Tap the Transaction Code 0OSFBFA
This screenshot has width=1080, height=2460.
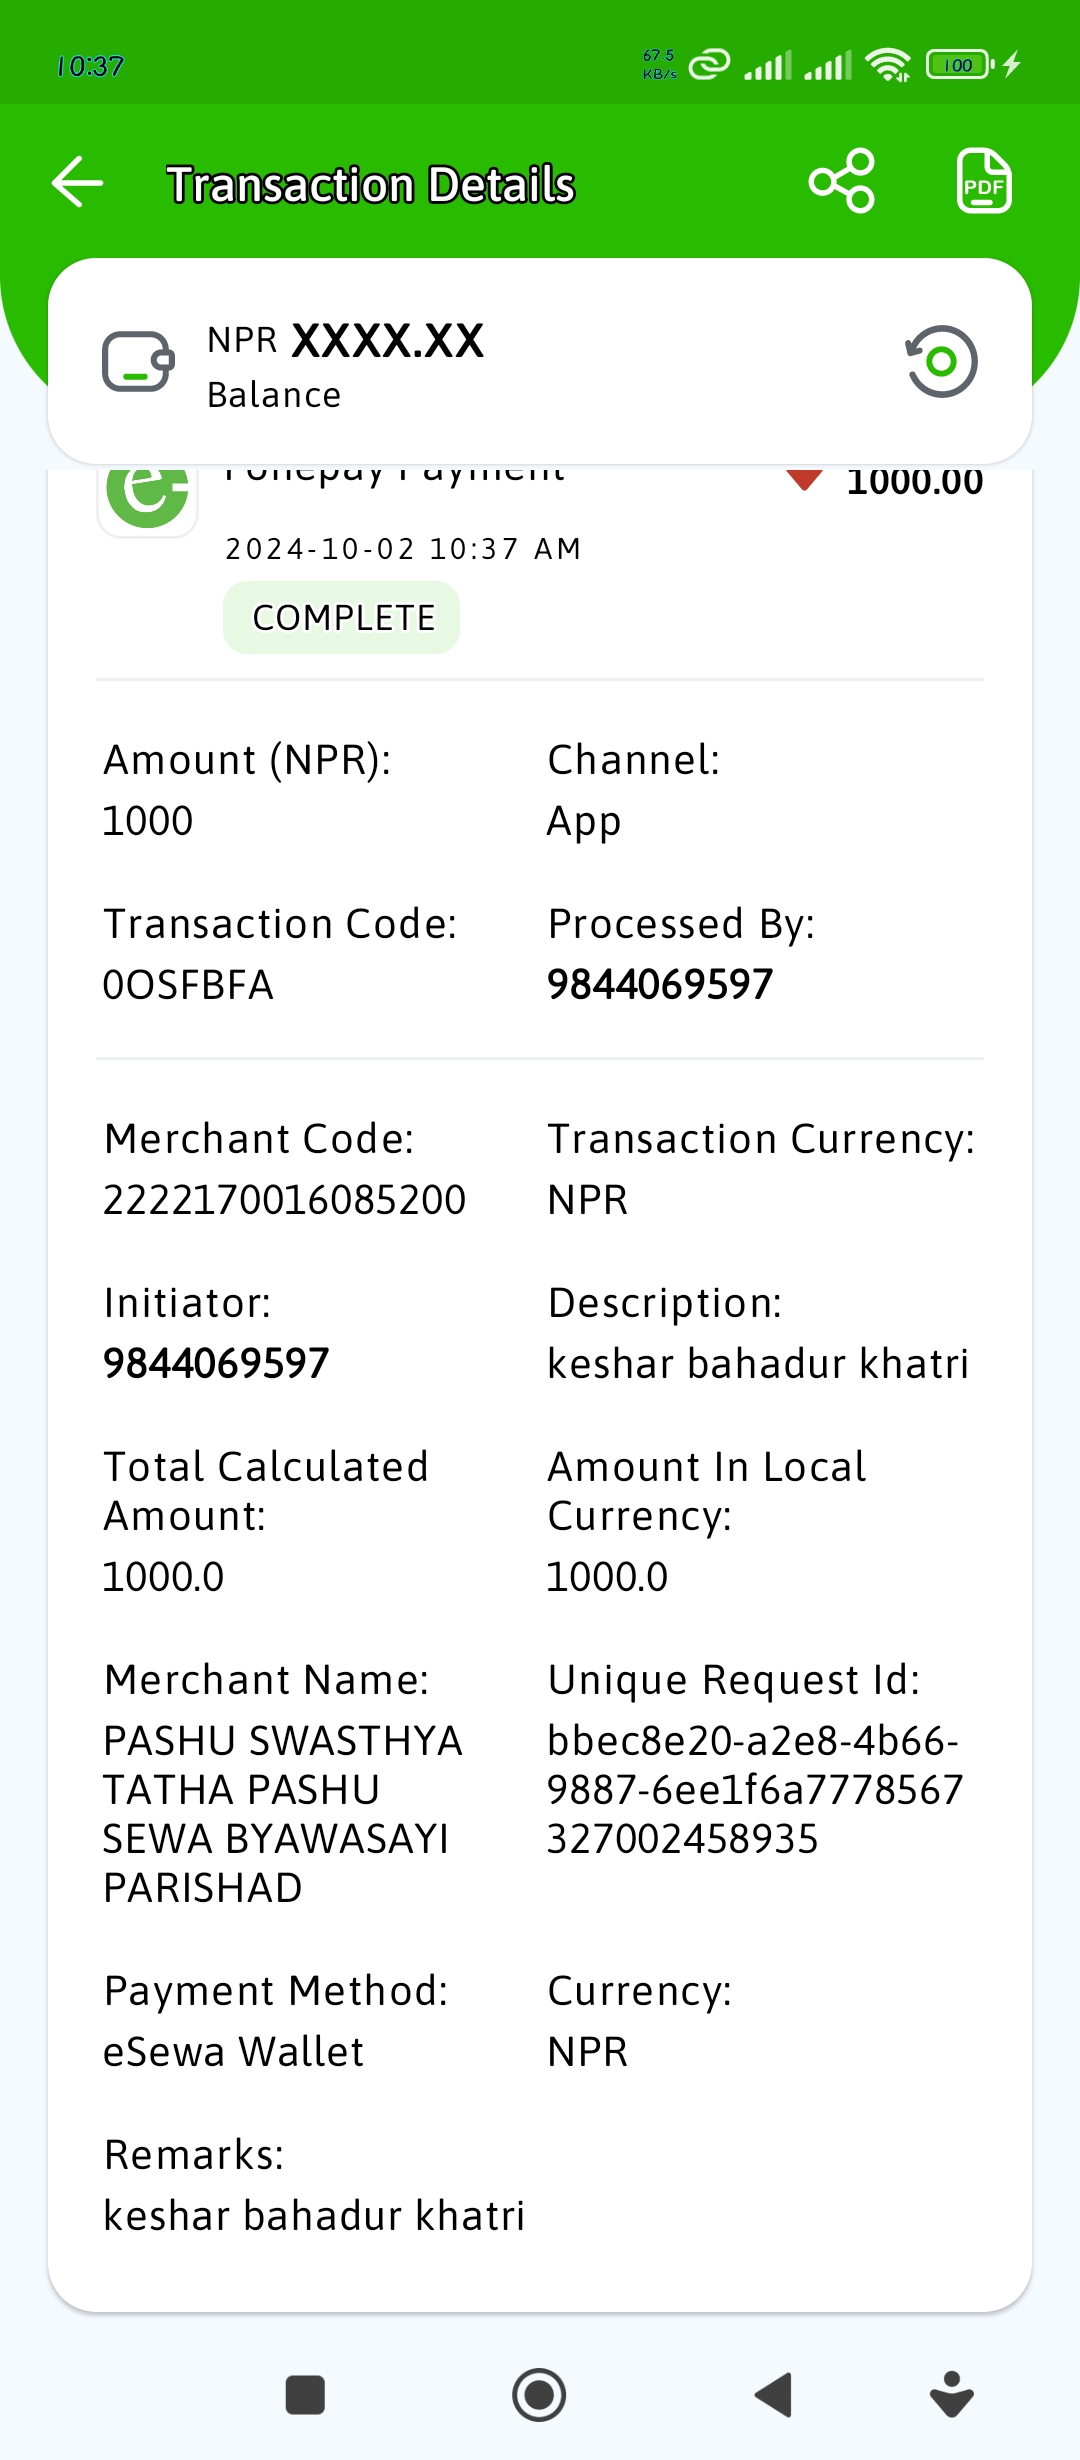click(188, 985)
